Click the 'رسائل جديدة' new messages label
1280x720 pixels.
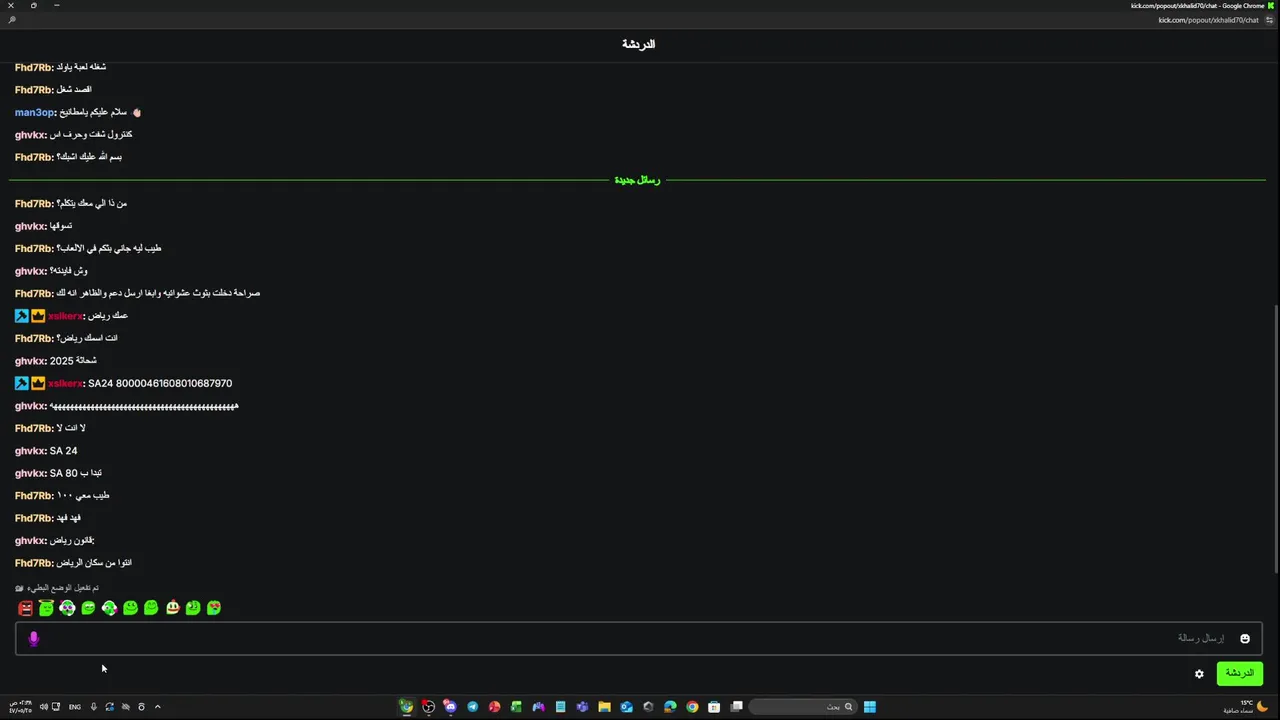click(637, 180)
